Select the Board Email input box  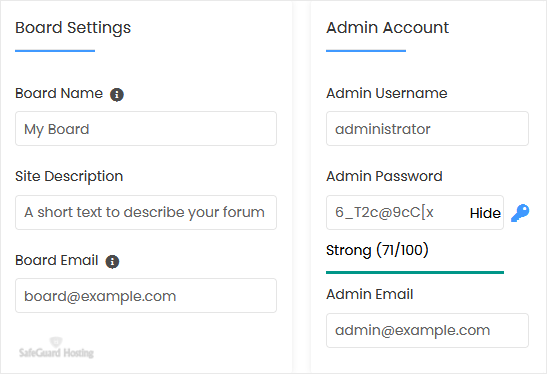146,296
